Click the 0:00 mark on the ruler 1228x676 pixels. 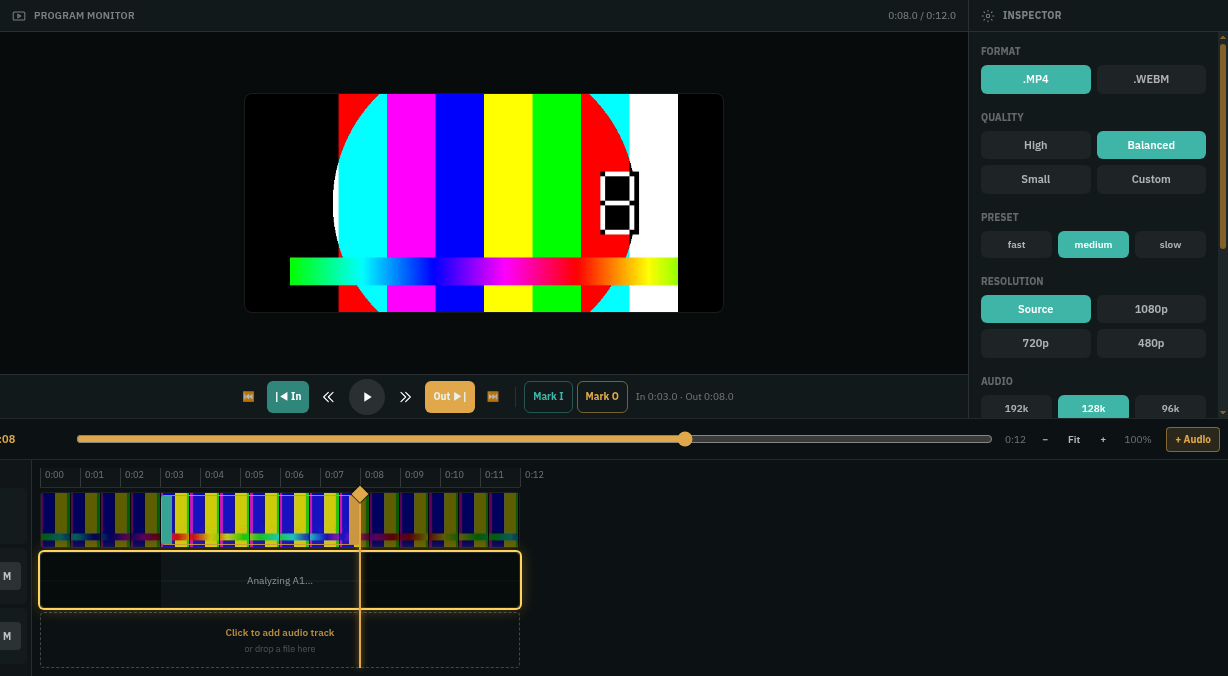(x=54, y=475)
